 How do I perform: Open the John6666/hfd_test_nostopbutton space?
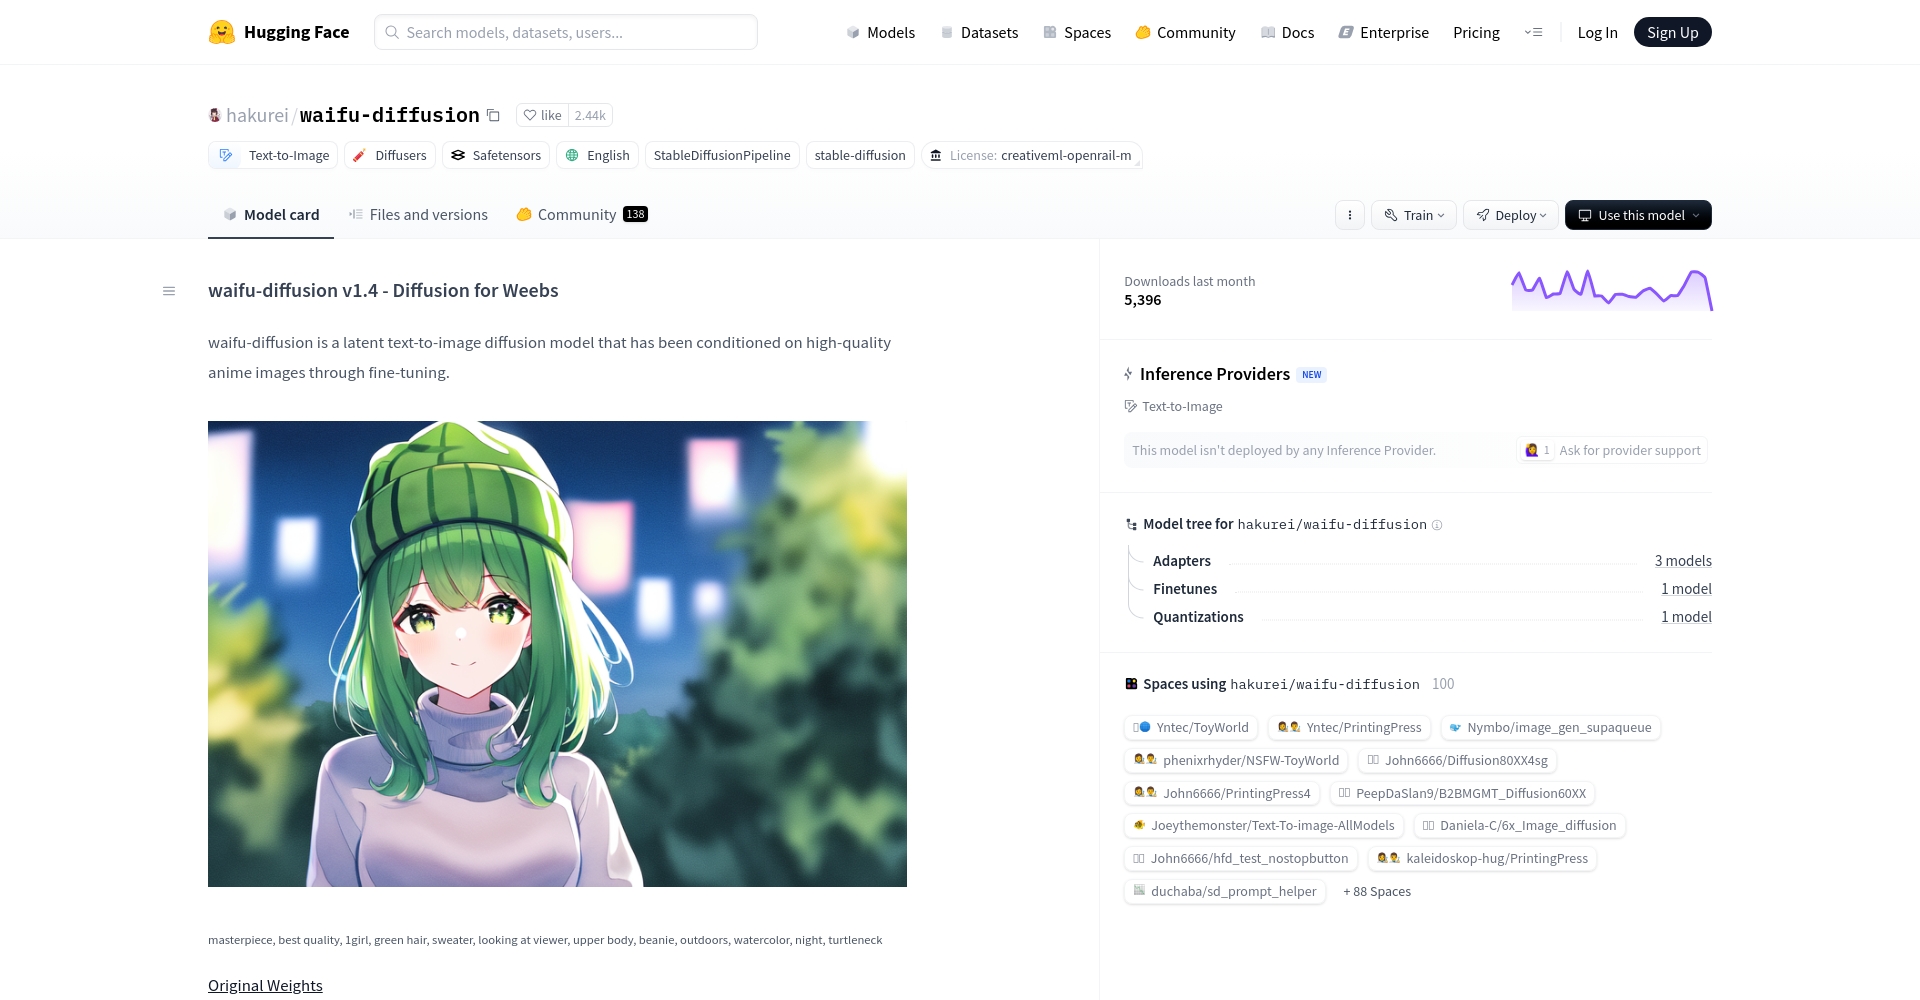pyautogui.click(x=1241, y=859)
